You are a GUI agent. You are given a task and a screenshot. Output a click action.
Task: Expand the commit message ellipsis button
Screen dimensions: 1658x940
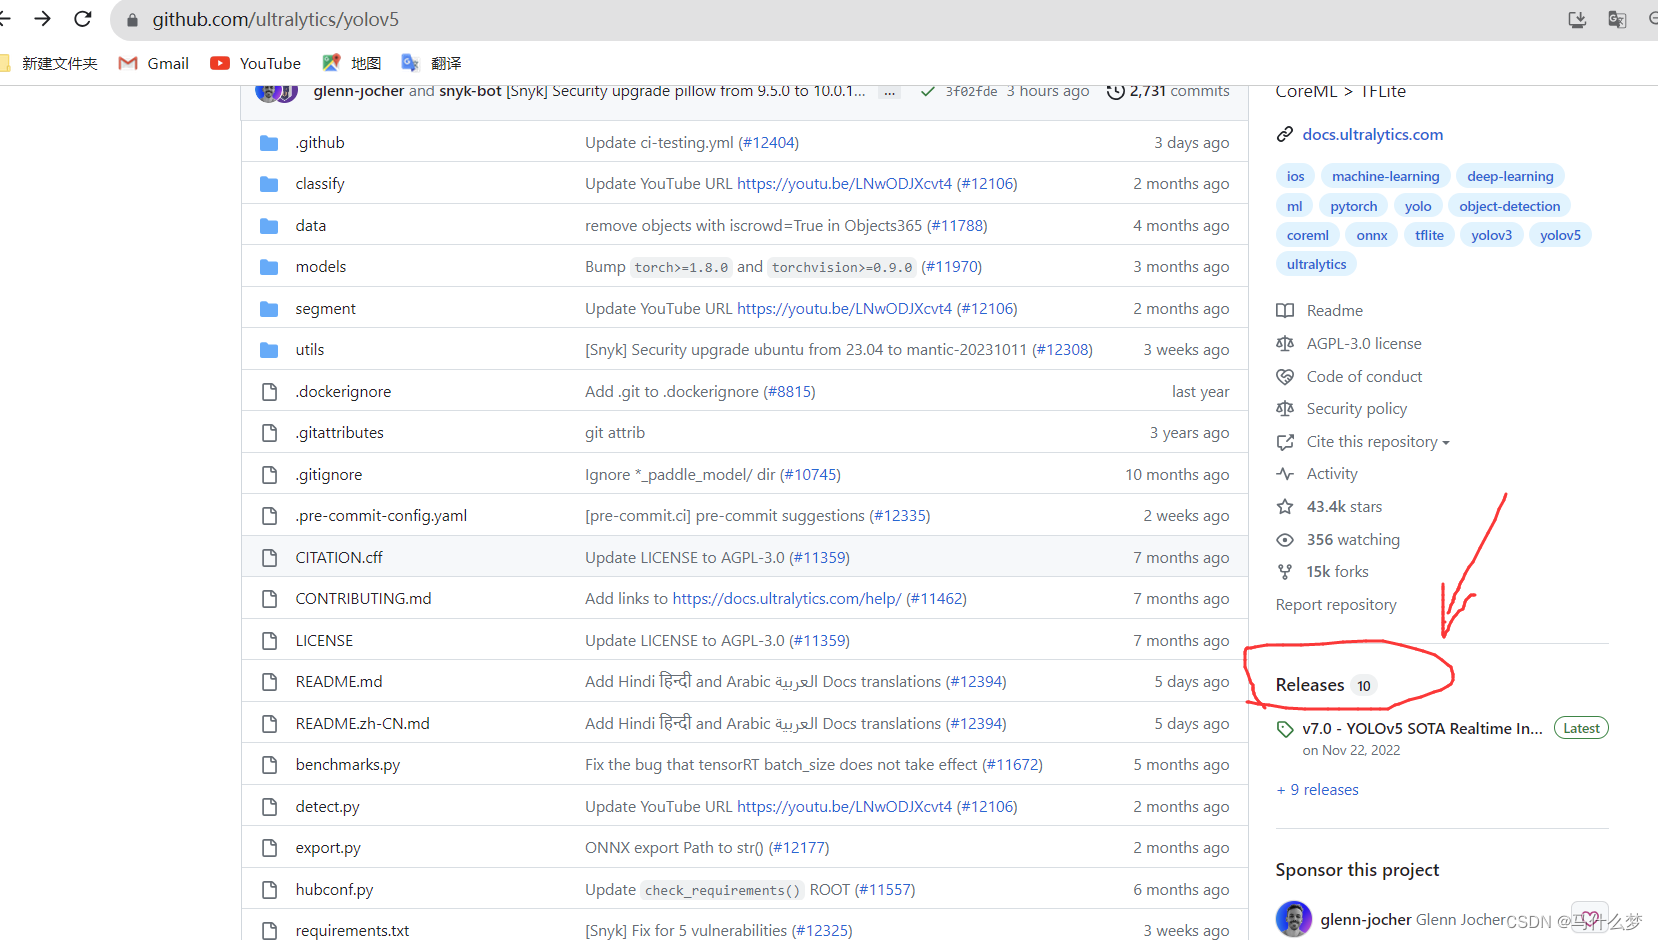889,92
